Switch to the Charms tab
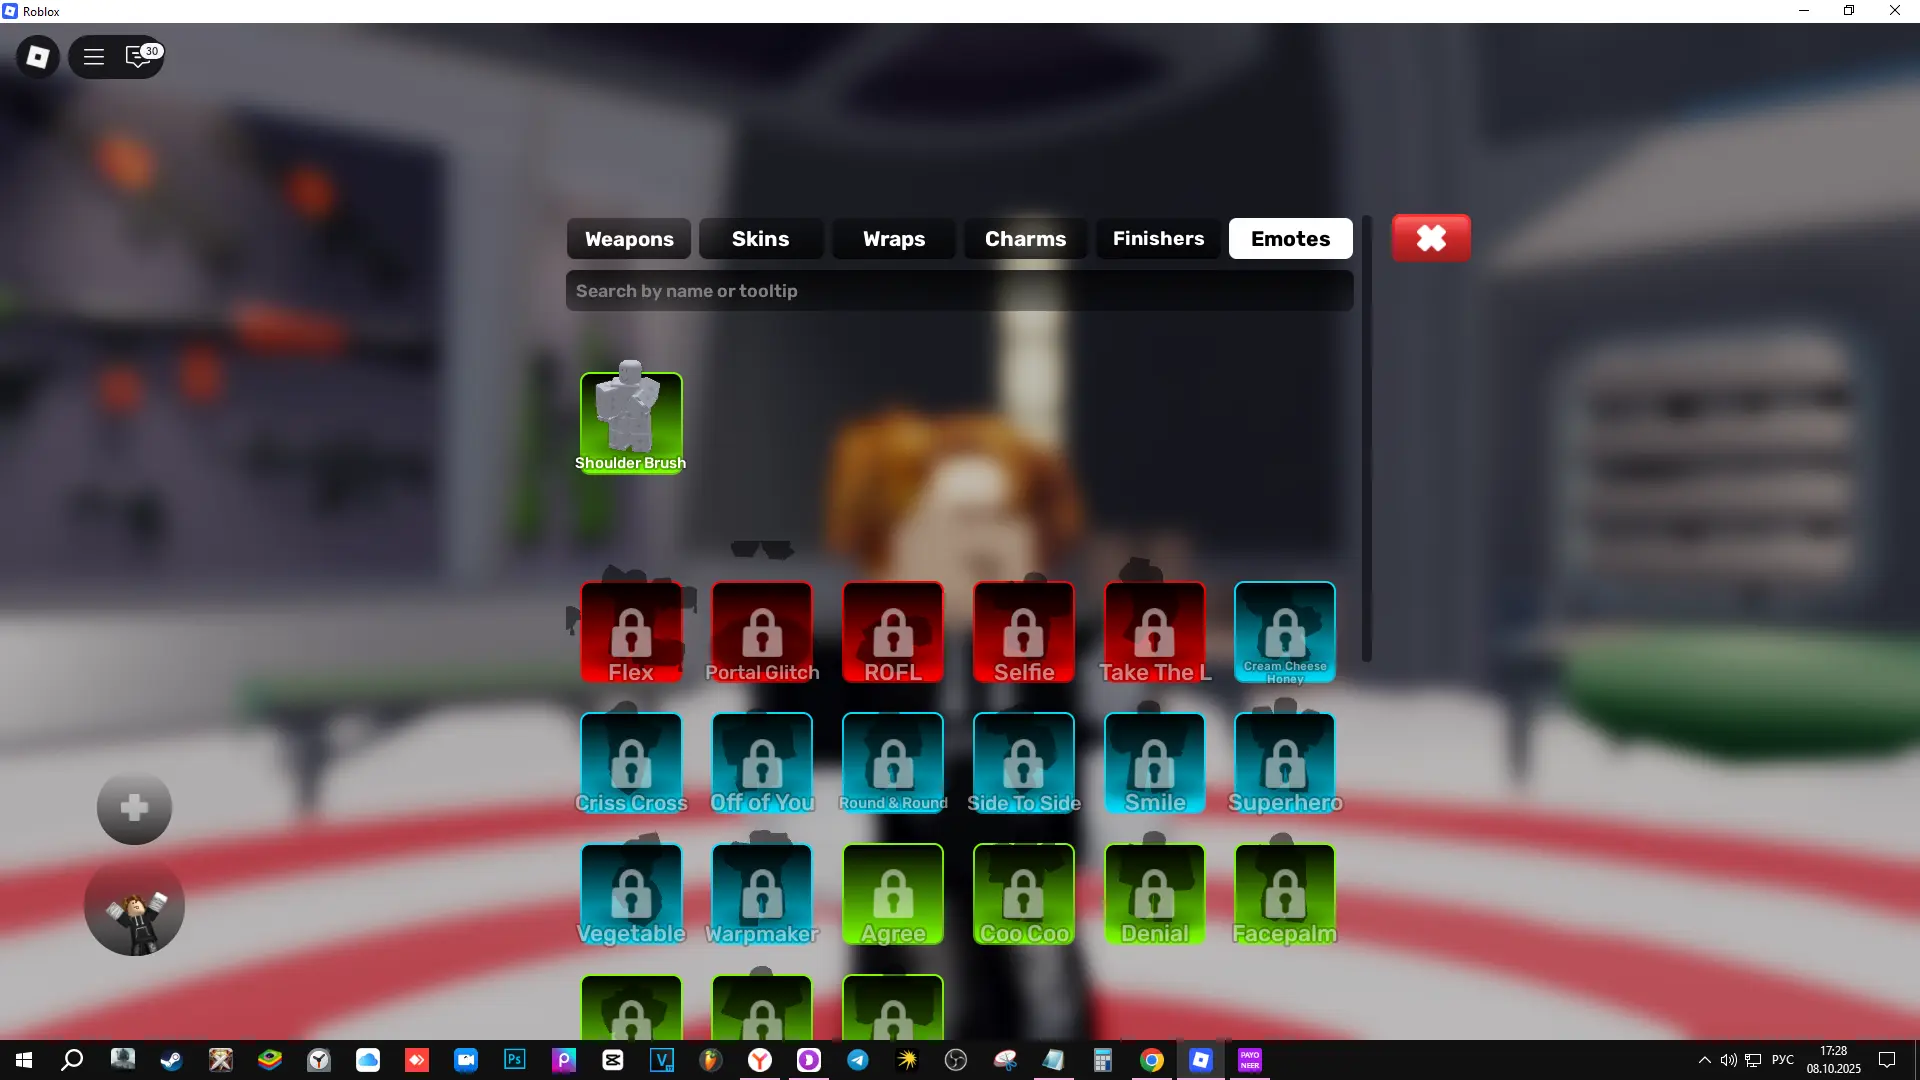This screenshot has height=1080, width=1920. point(1025,239)
